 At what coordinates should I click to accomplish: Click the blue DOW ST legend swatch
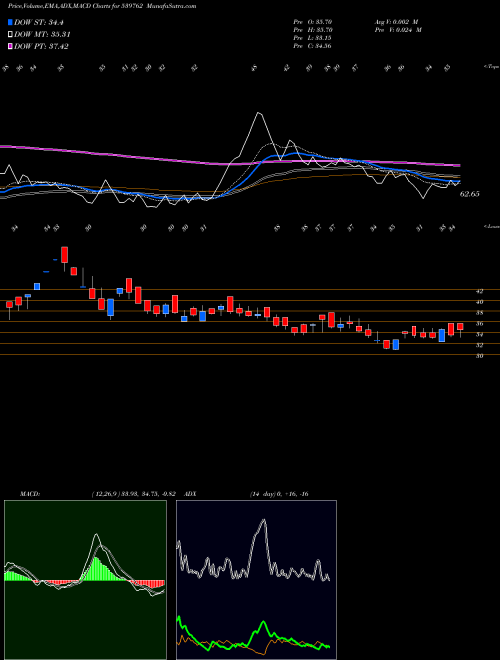coord(10,22)
